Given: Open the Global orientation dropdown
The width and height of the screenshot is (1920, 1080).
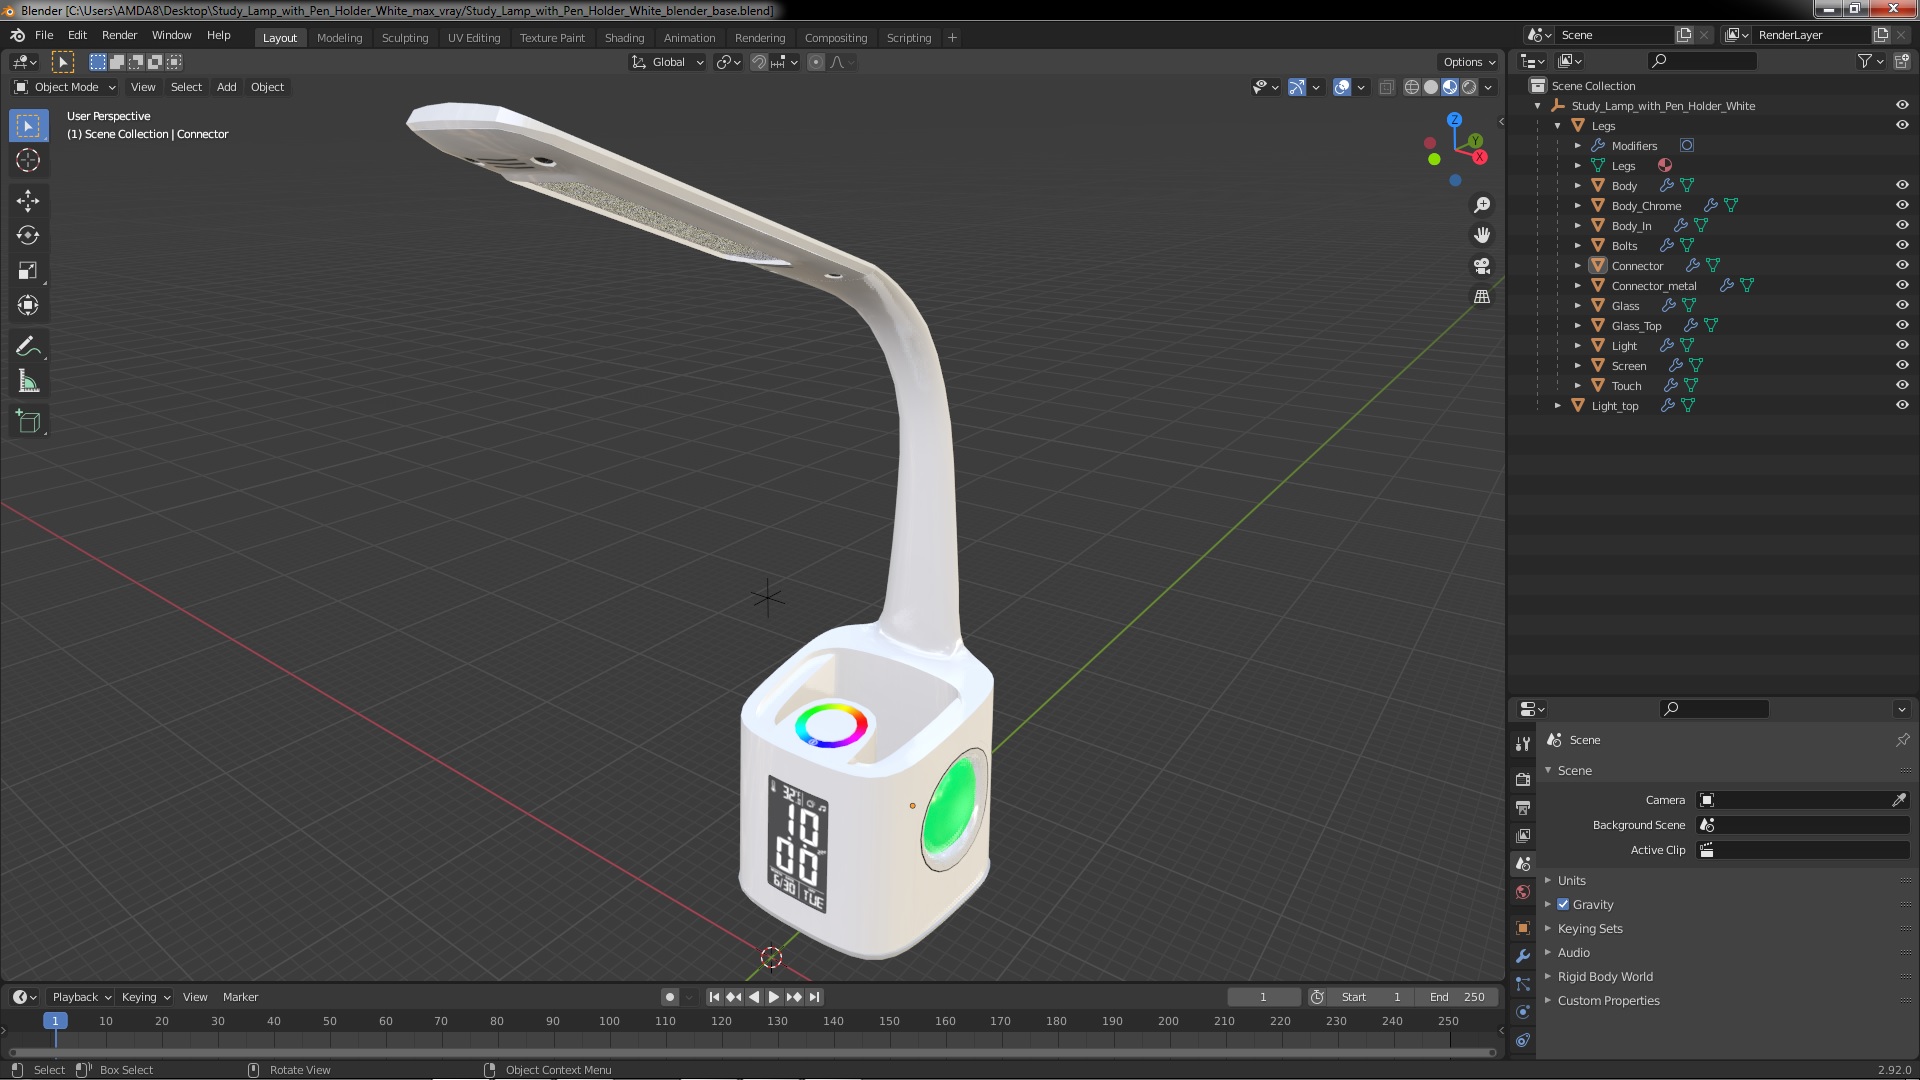Looking at the screenshot, I should (x=668, y=62).
